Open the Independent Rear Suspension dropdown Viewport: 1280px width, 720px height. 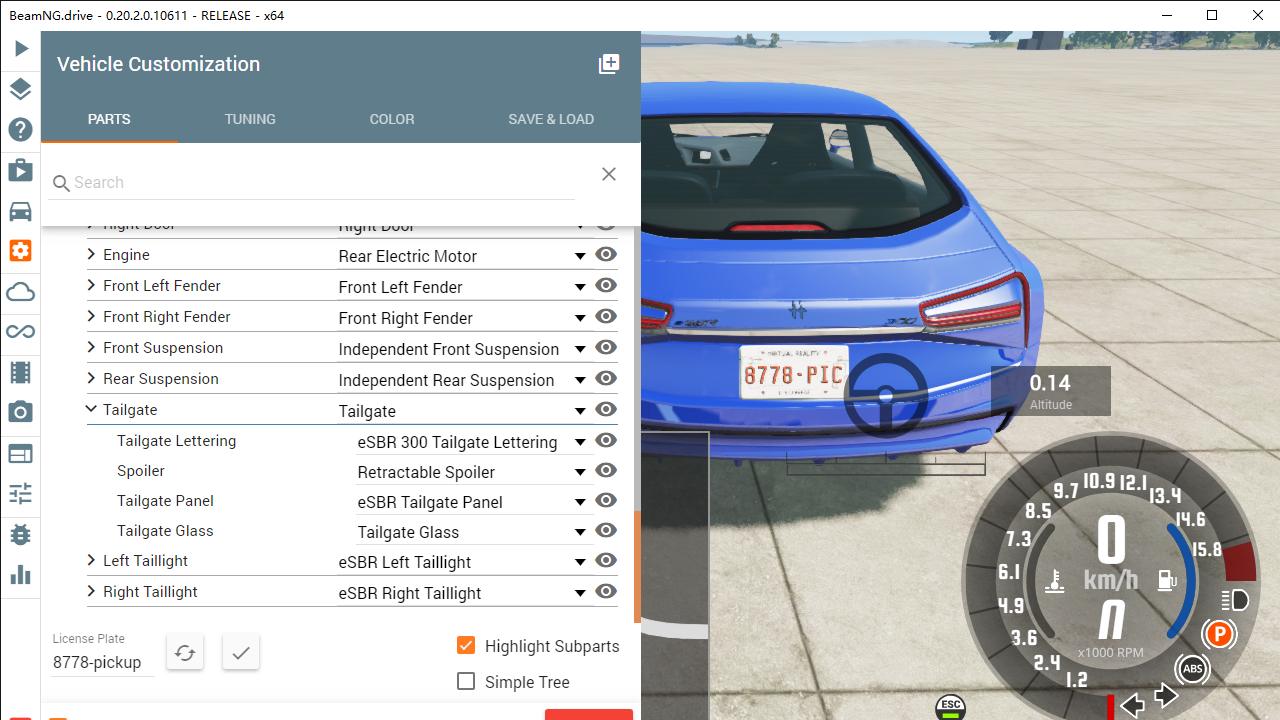(x=463, y=380)
